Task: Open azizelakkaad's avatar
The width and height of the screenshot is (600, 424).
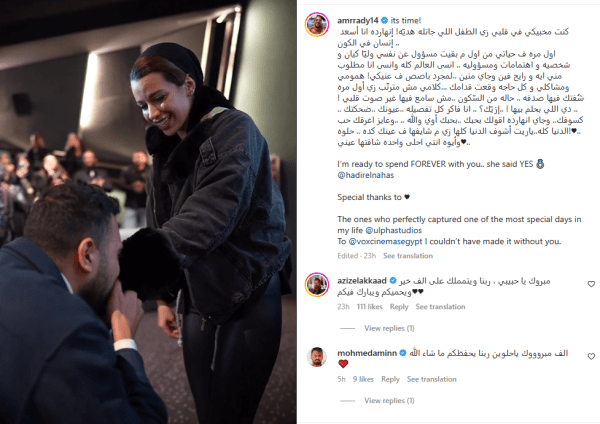Action: pos(317,285)
